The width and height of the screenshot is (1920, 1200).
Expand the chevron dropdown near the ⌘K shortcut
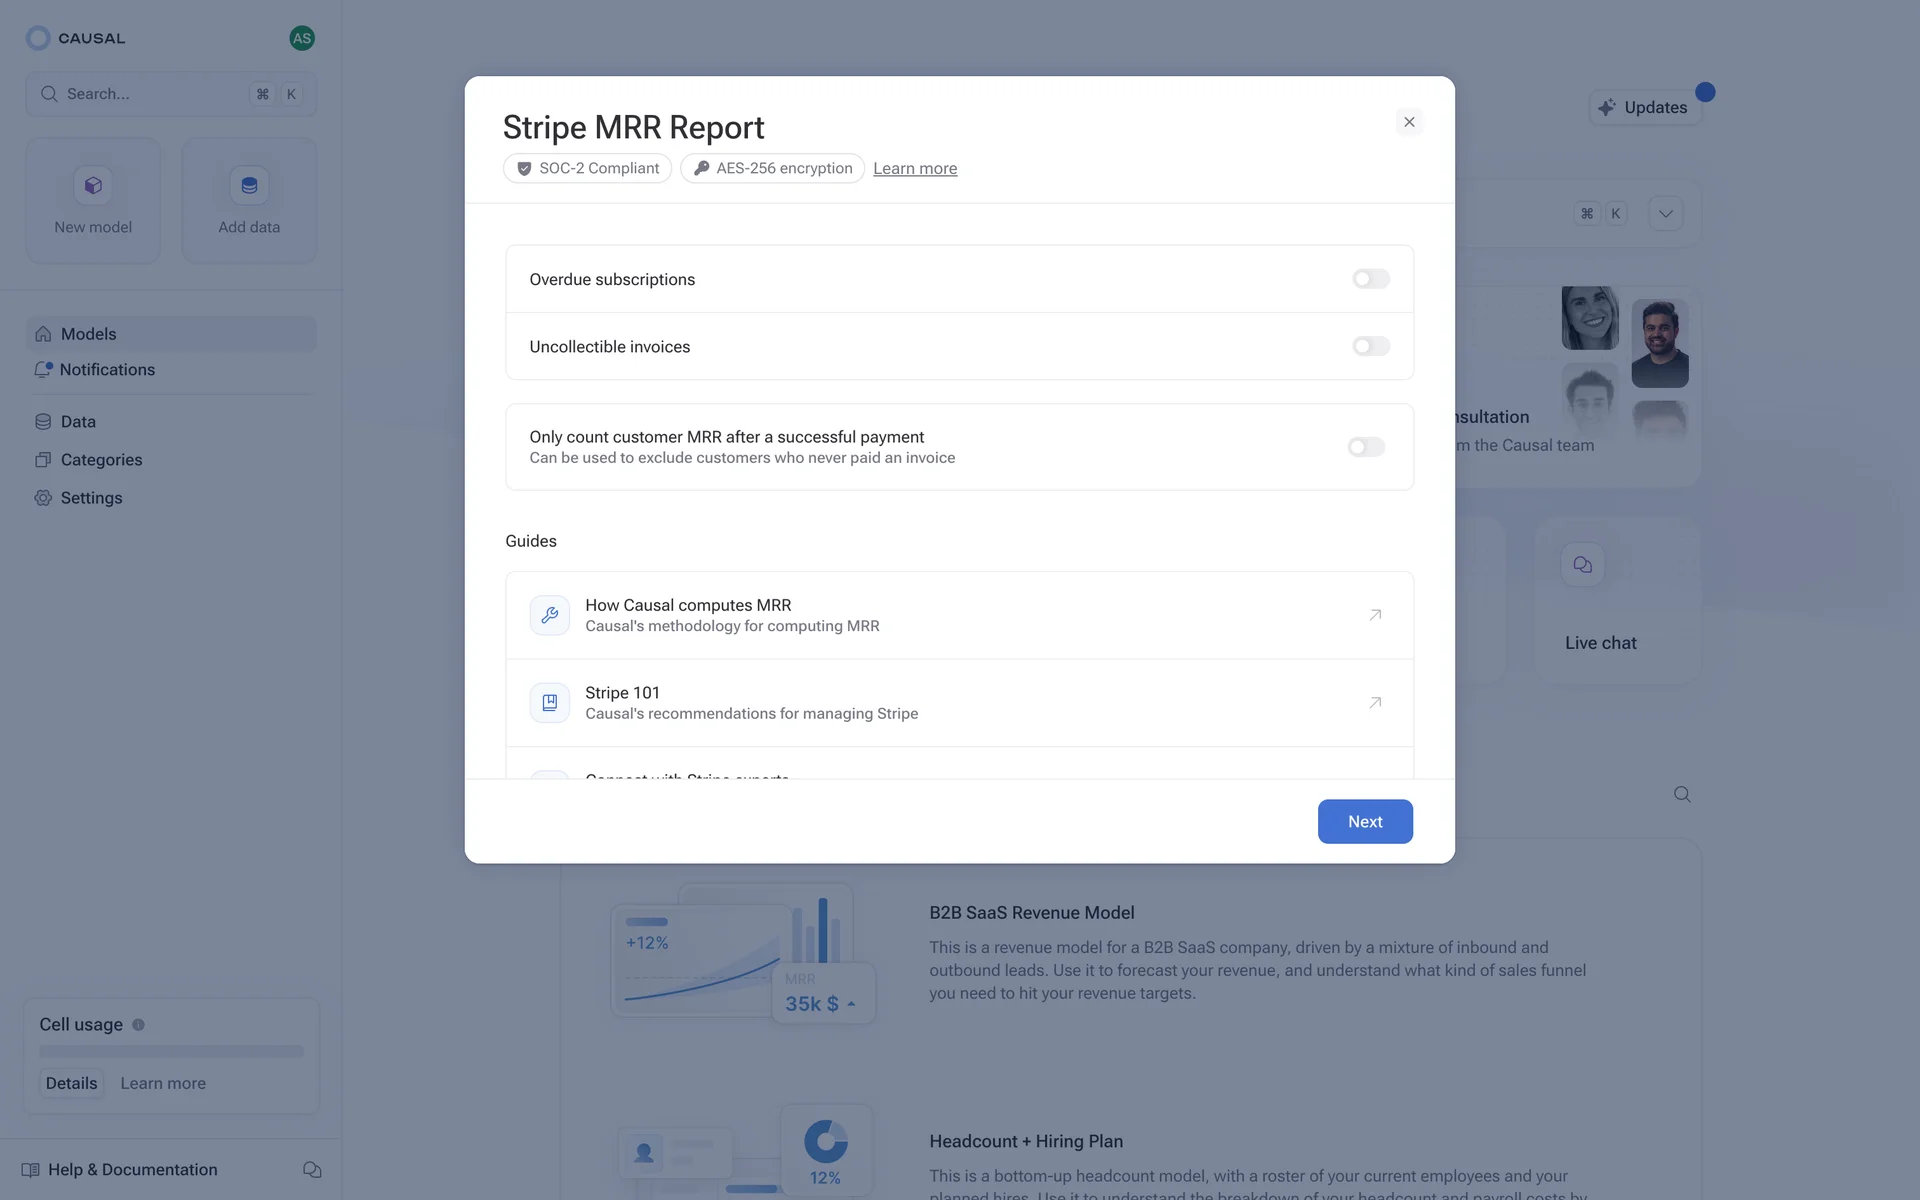(1665, 214)
